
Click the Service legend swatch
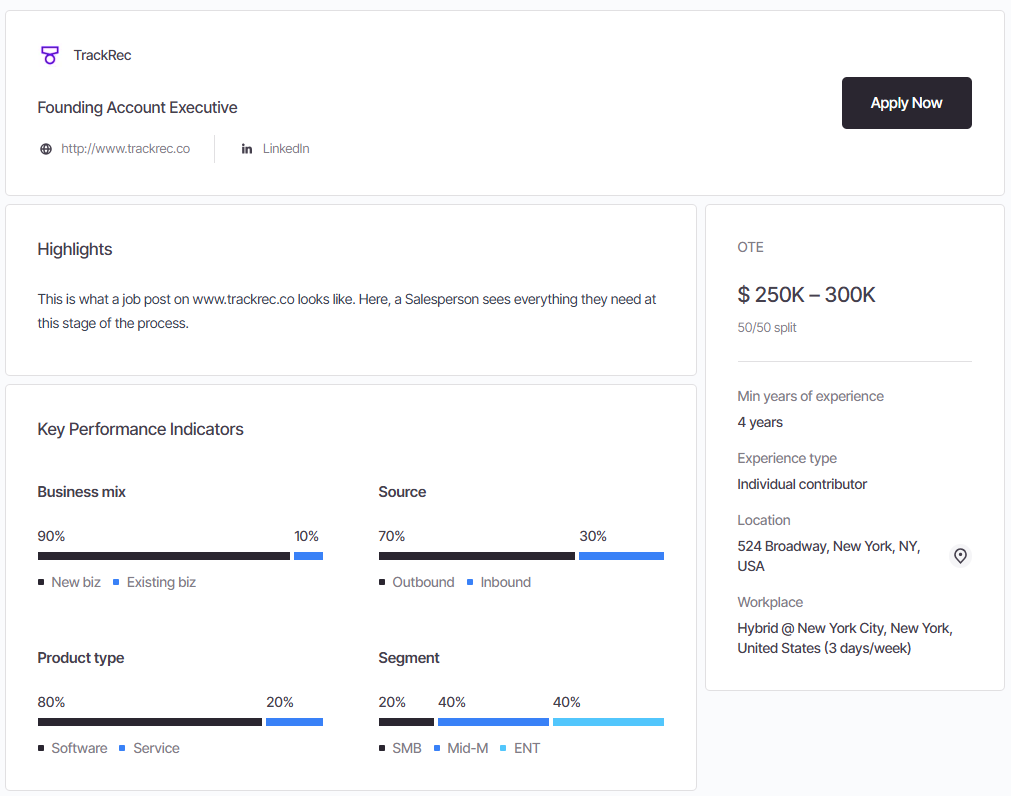click(x=123, y=748)
